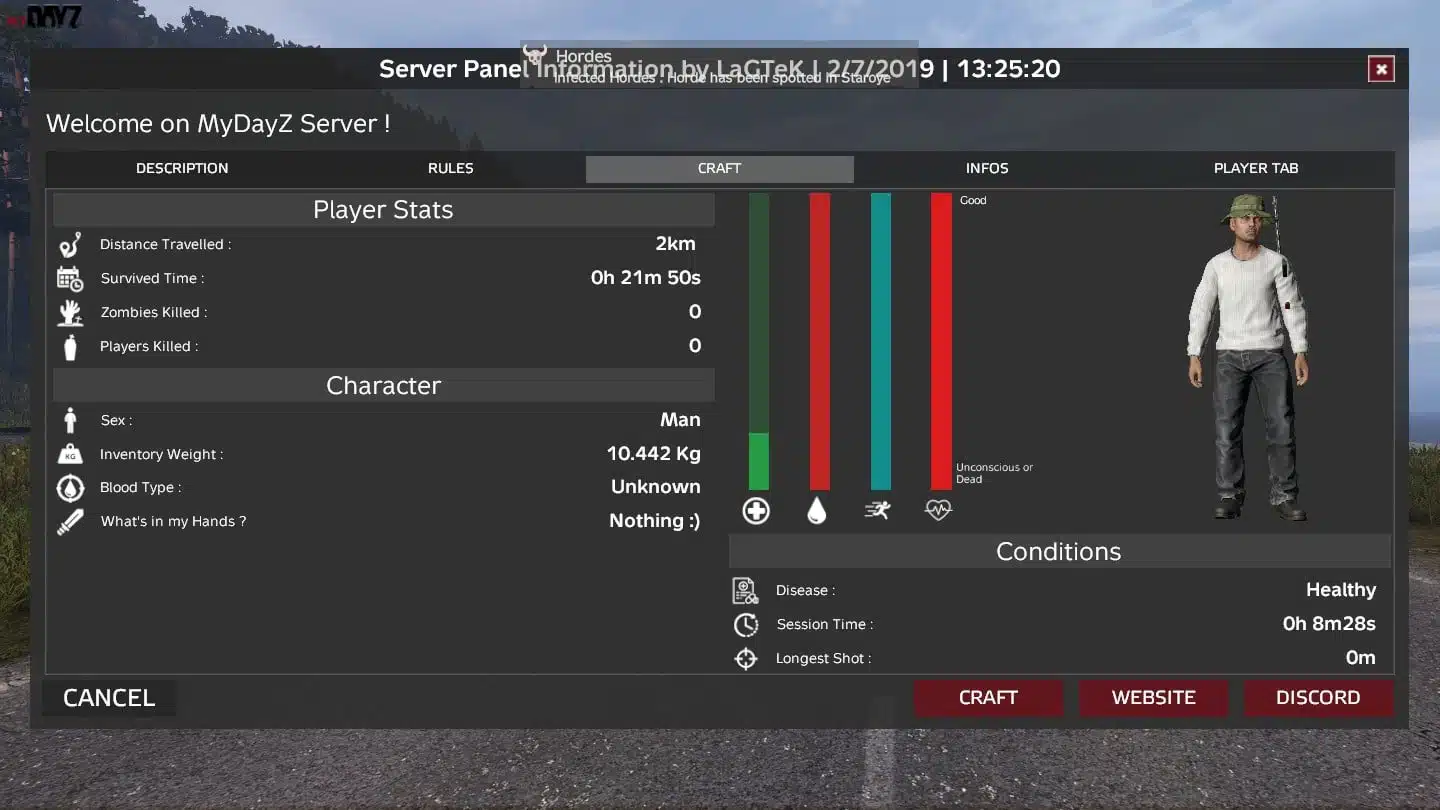1440x810 pixels.
Task: Click the 'Nothing :)' hands value
Action: point(655,521)
